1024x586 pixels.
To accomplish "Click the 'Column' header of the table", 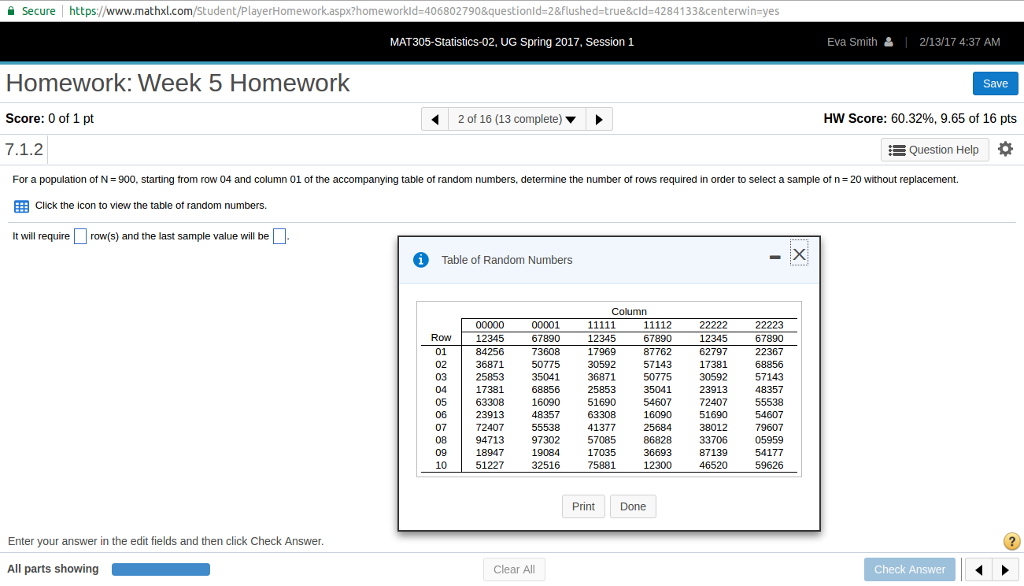I will (x=629, y=312).
